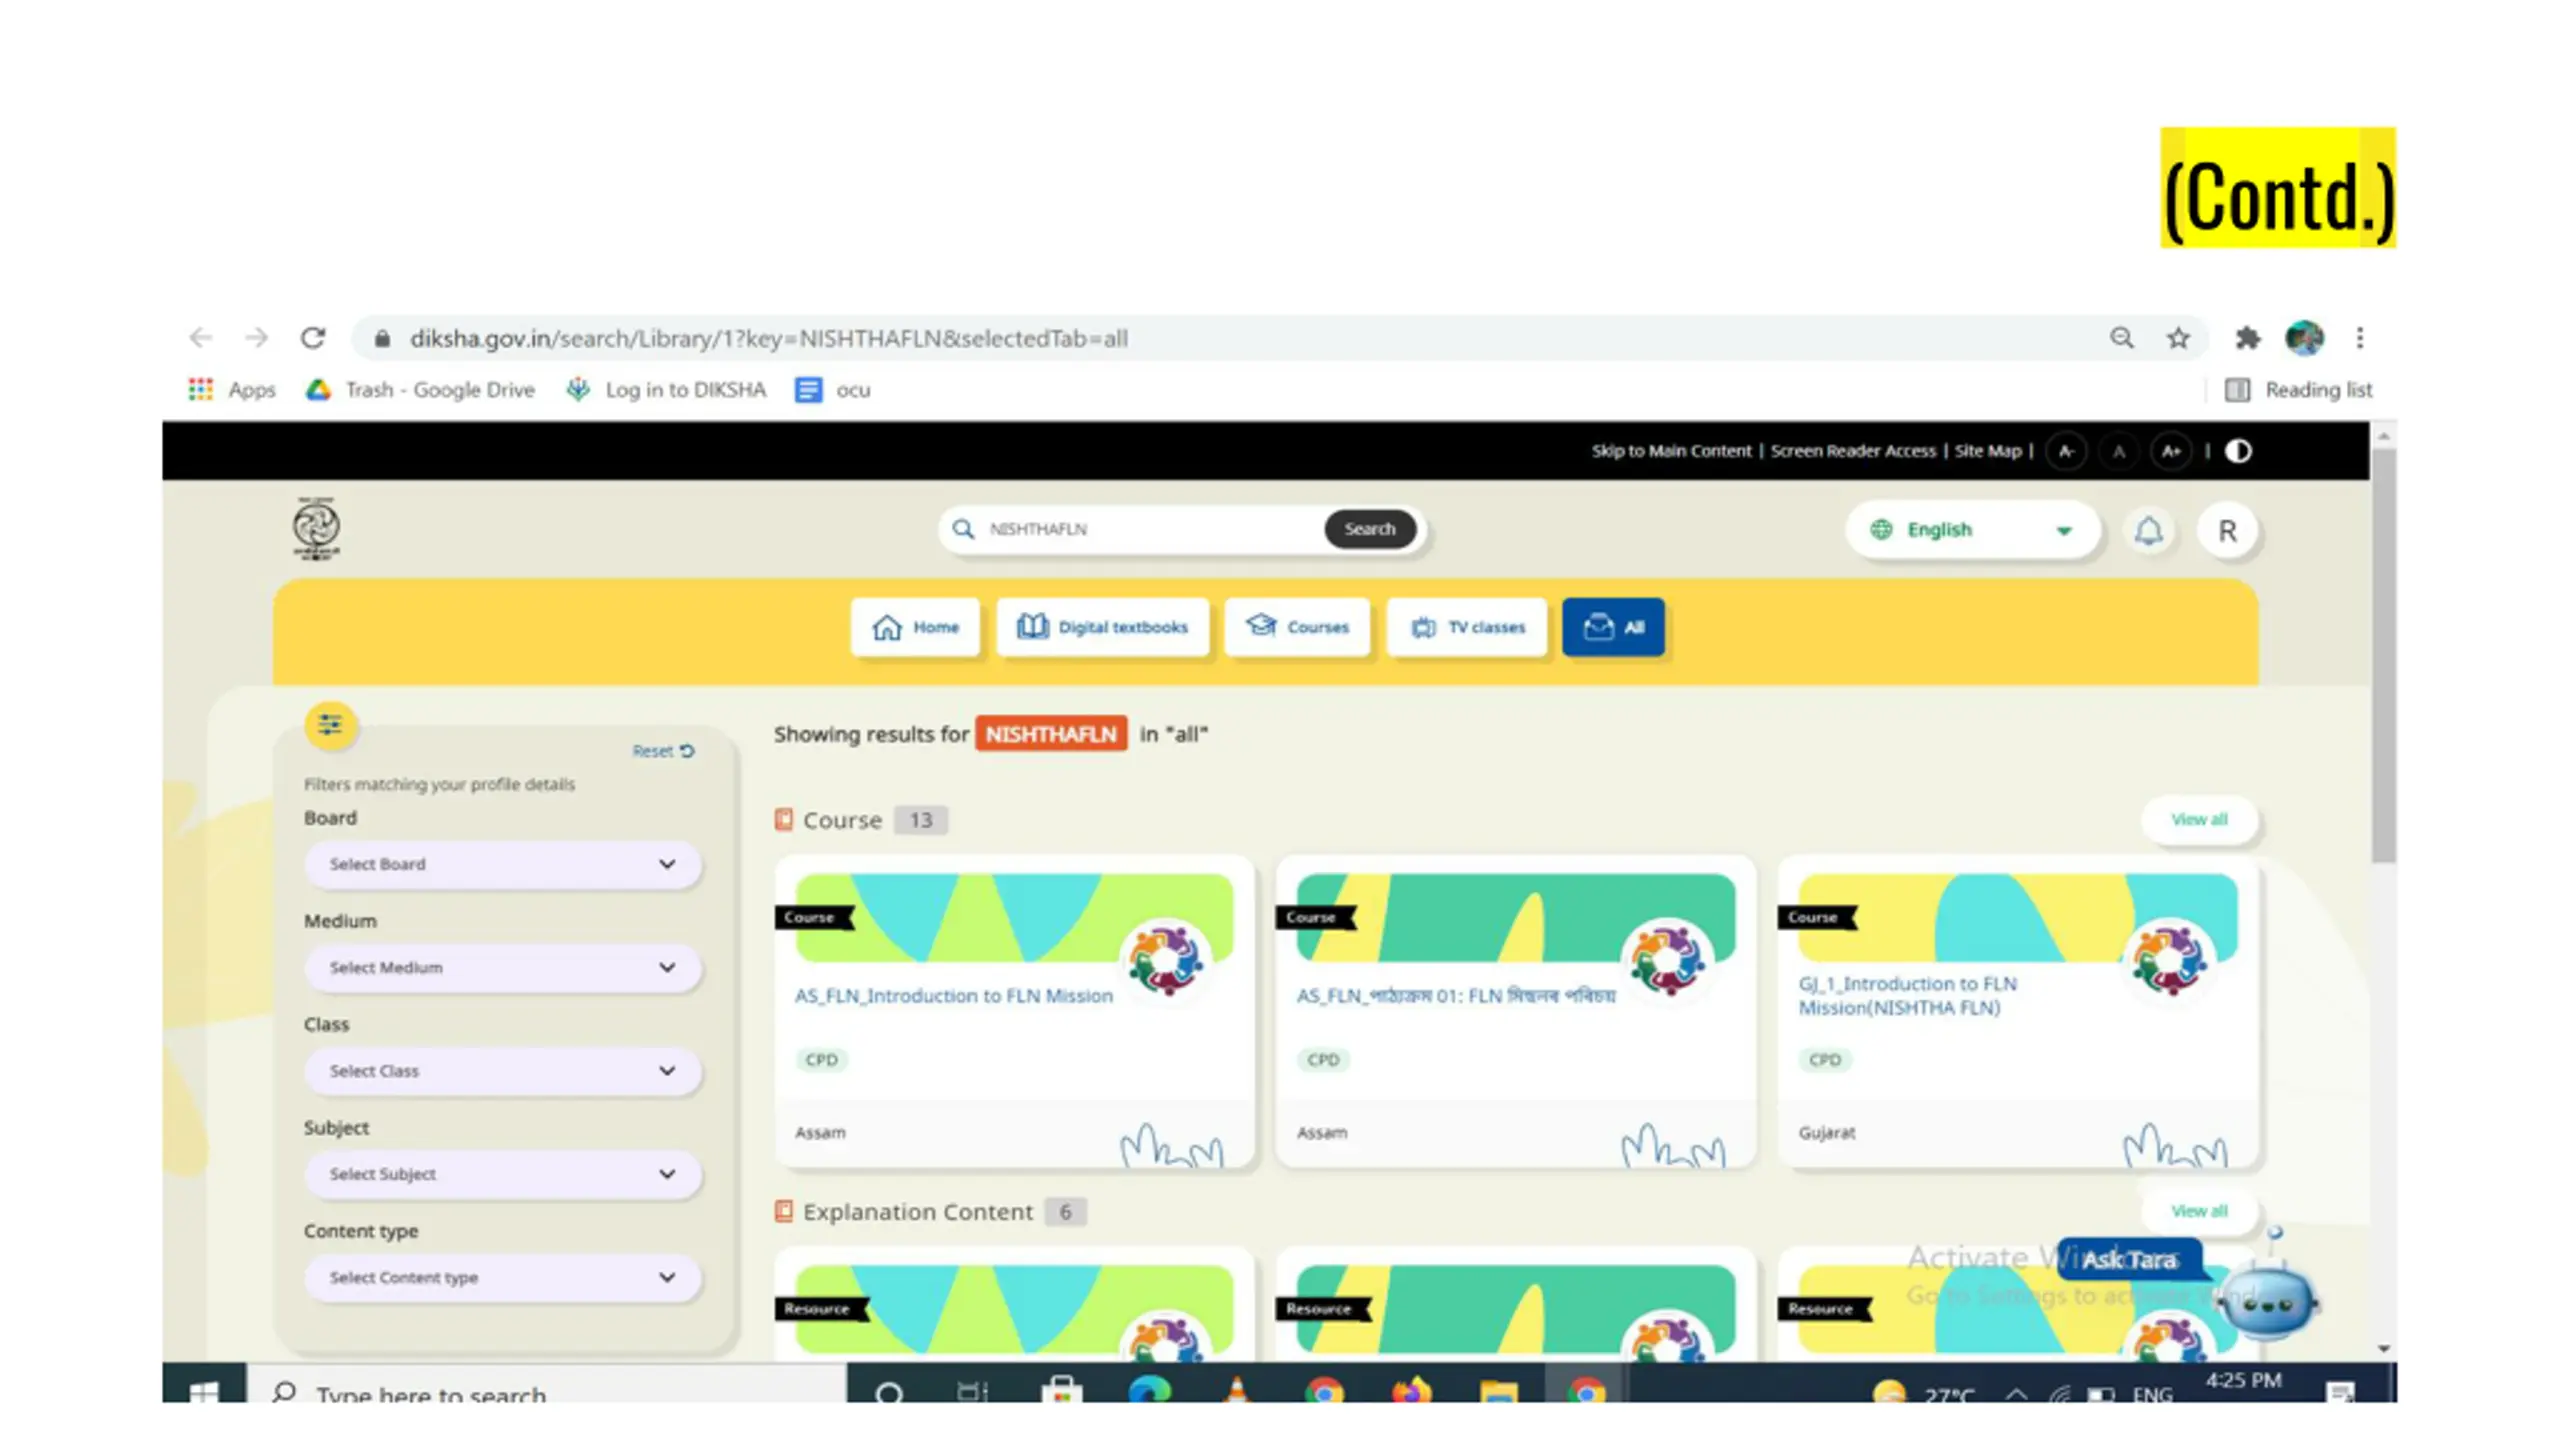Click View all for Course results
The width and height of the screenshot is (2560, 1440).
(2199, 819)
